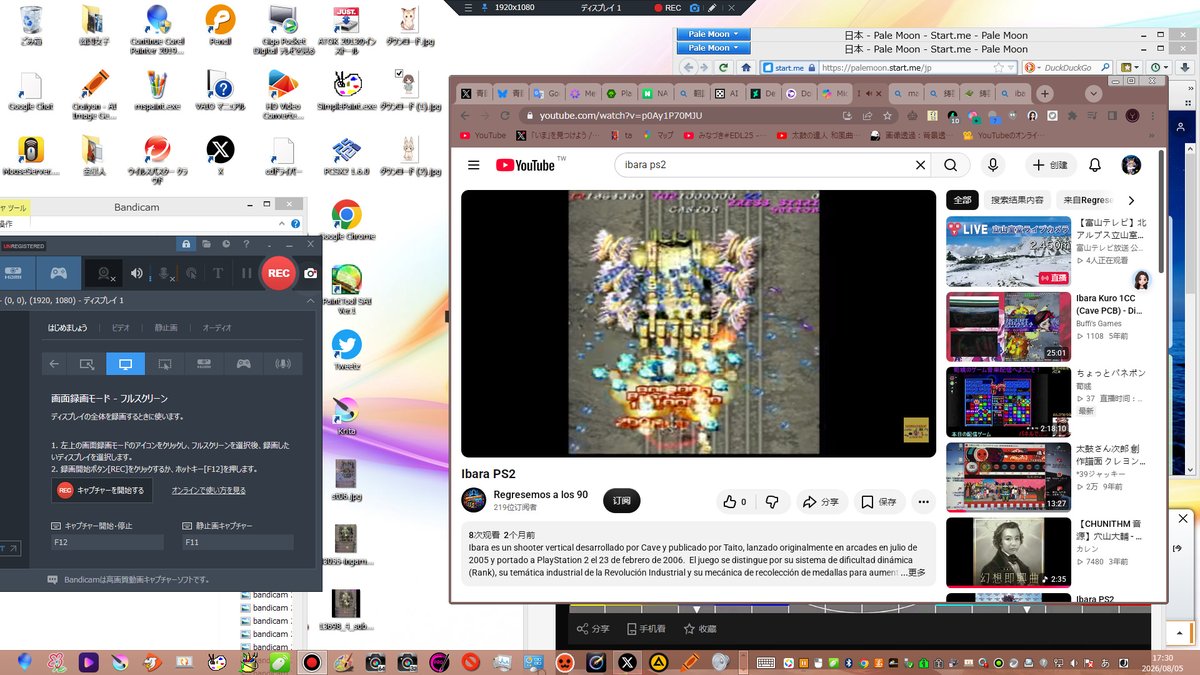Select fullscreen monitor mode in Bandicam
The height and width of the screenshot is (675, 1200).
126,364
